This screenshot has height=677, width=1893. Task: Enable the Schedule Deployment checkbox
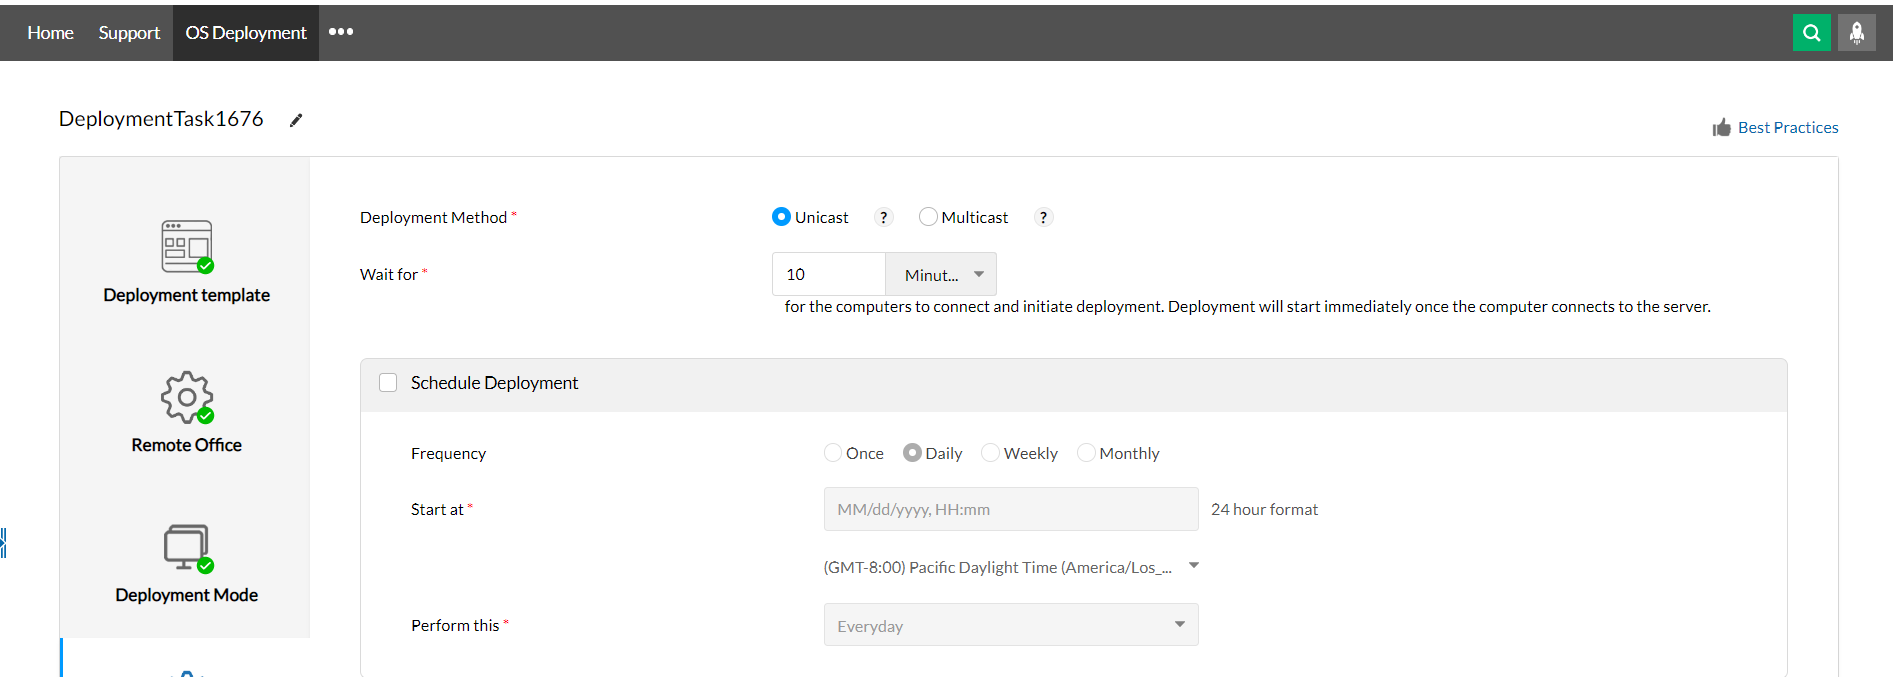click(388, 383)
